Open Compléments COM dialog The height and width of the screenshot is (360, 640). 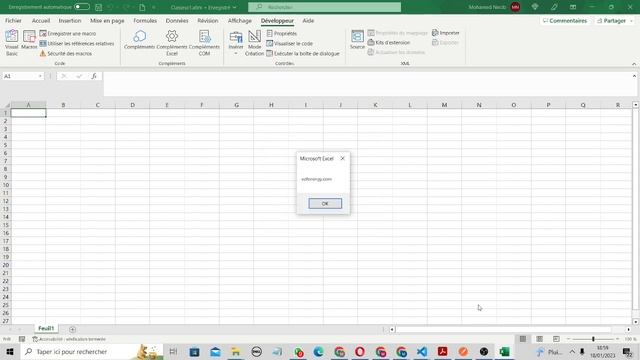pos(204,42)
